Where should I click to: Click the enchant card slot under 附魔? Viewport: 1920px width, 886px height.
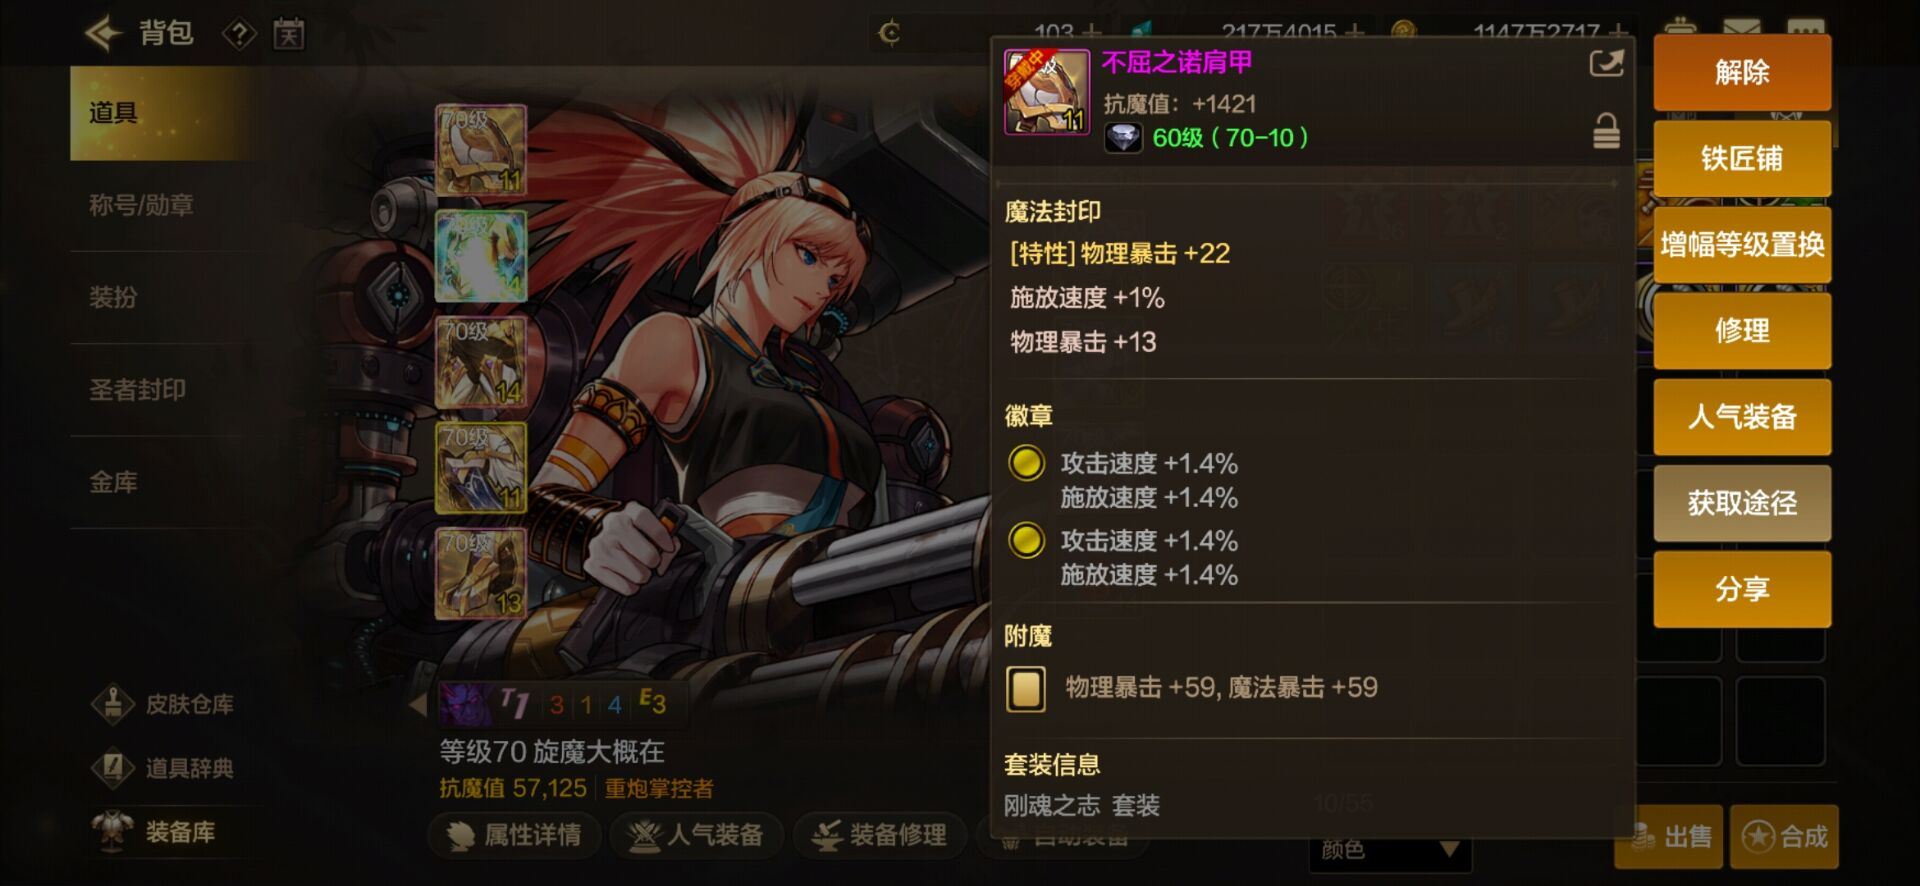pyautogui.click(x=1026, y=688)
